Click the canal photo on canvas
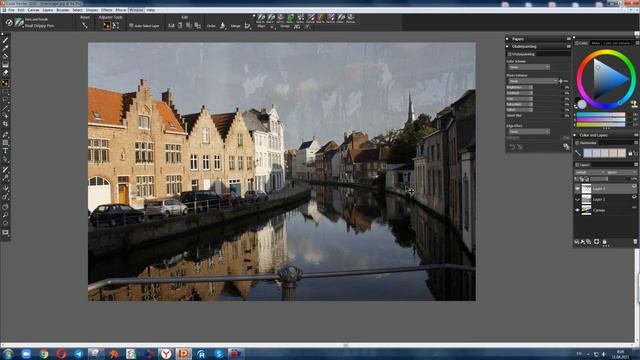Viewport: 640px width, 360px height. pyautogui.click(x=282, y=171)
